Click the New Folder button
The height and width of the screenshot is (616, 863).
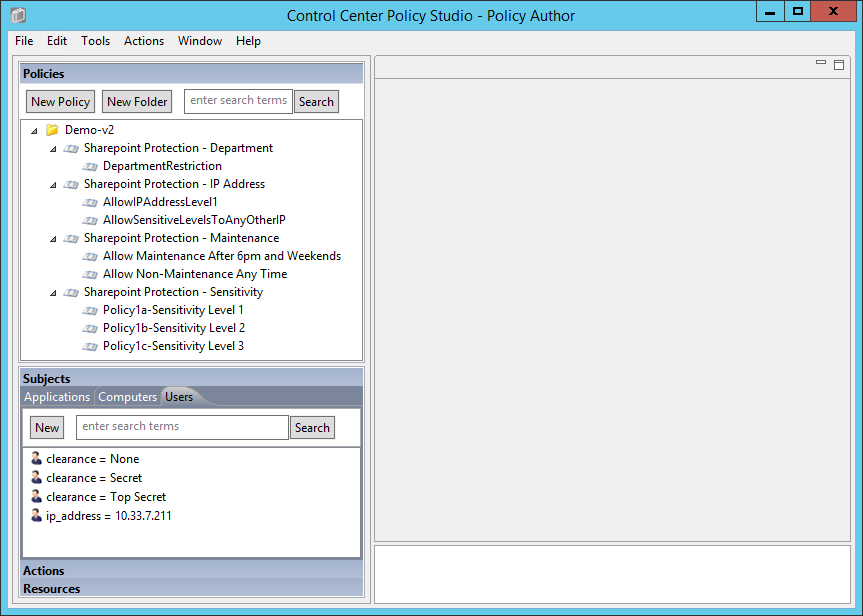(137, 102)
